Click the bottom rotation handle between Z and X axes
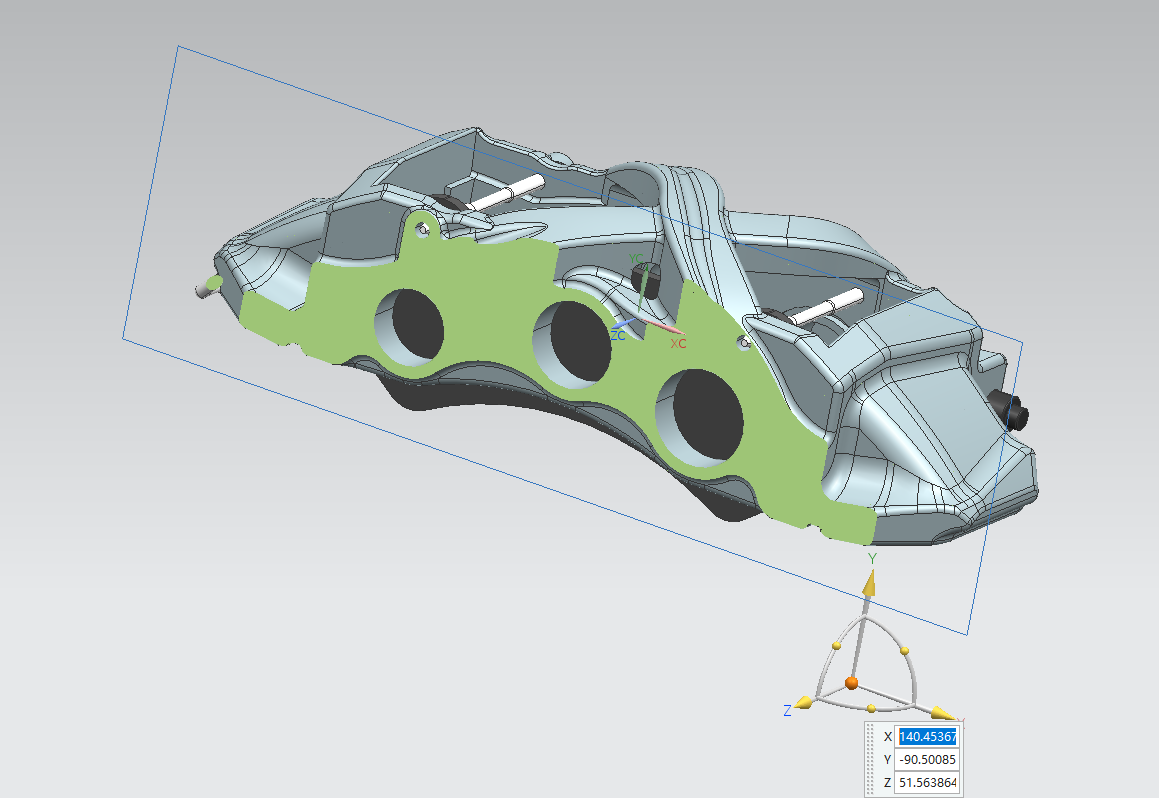This screenshot has width=1159, height=798. tap(871, 709)
